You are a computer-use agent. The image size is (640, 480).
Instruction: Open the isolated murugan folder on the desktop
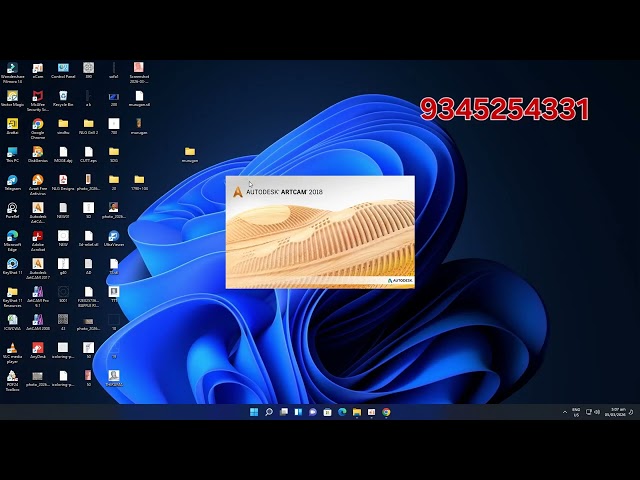tap(190, 155)
